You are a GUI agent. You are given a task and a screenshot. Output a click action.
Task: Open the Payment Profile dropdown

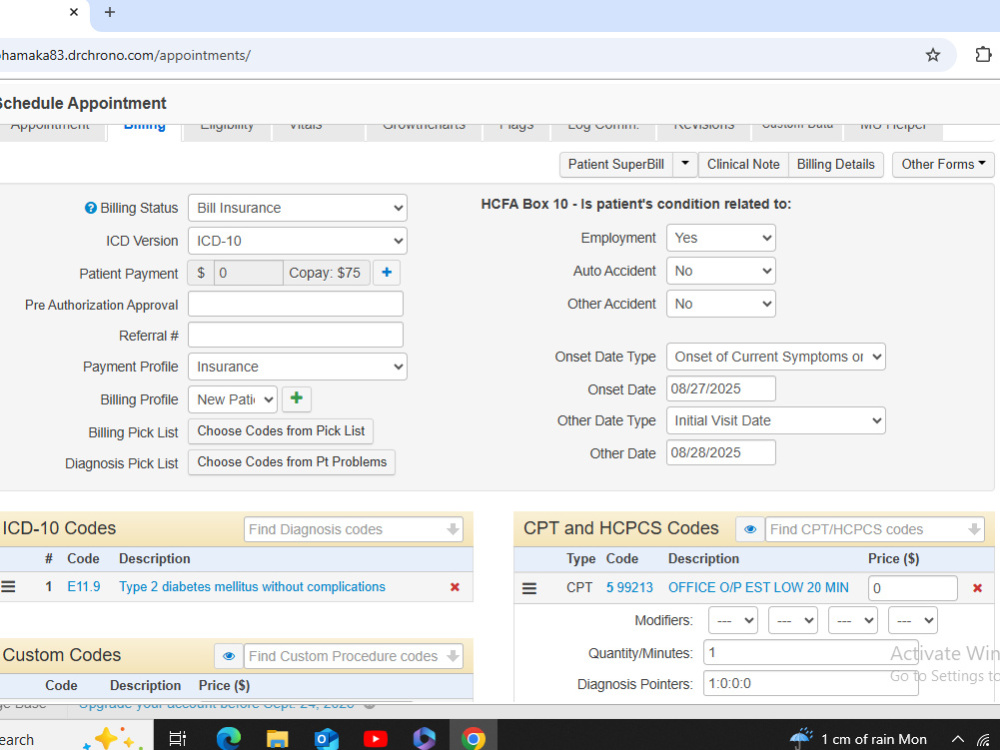pos(298,367)
